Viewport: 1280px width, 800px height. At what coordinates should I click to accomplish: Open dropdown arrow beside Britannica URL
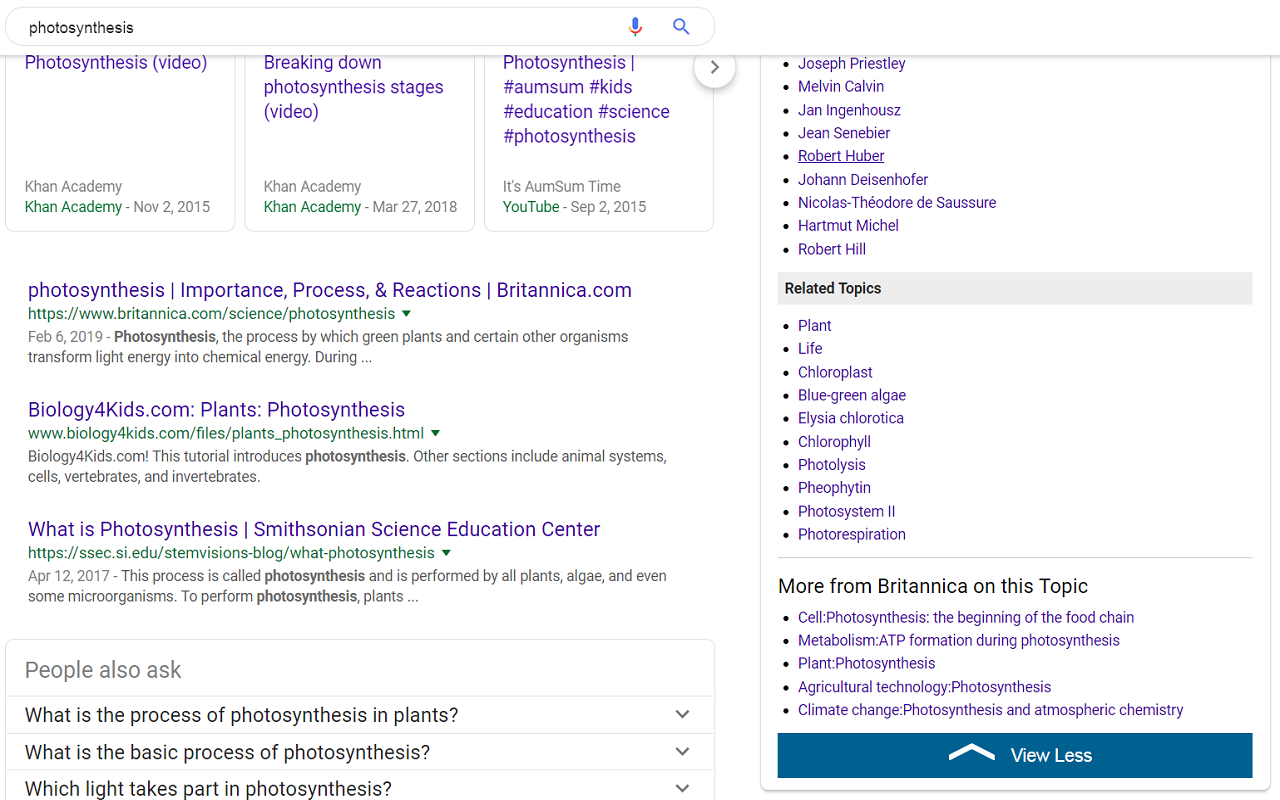click(x=407, y=314)
